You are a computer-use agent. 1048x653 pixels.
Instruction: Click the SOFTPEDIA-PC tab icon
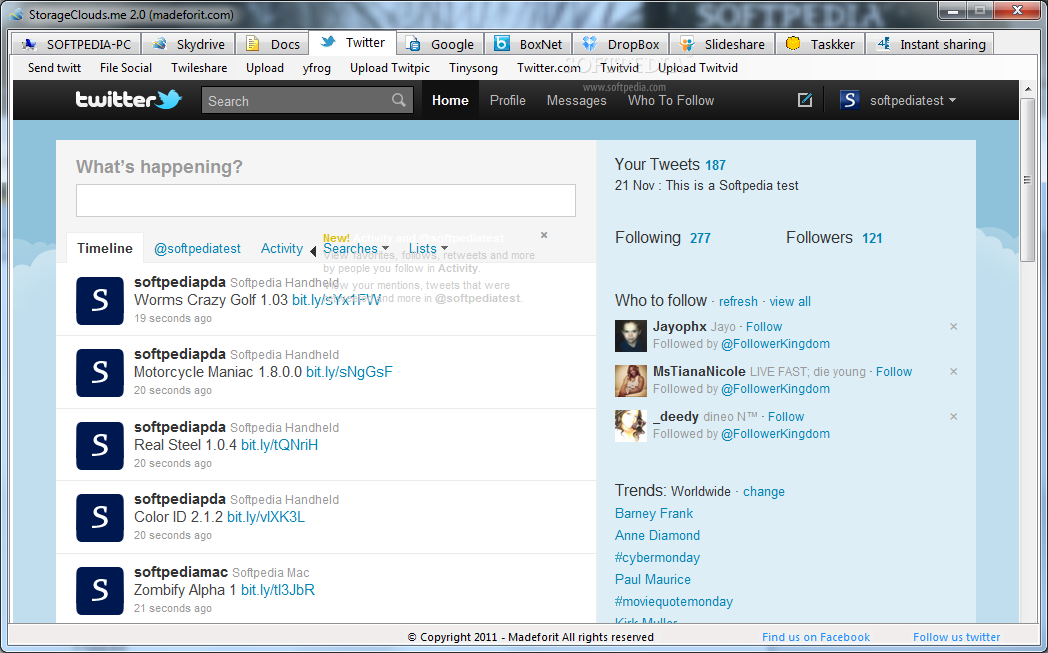click(29, 44)
